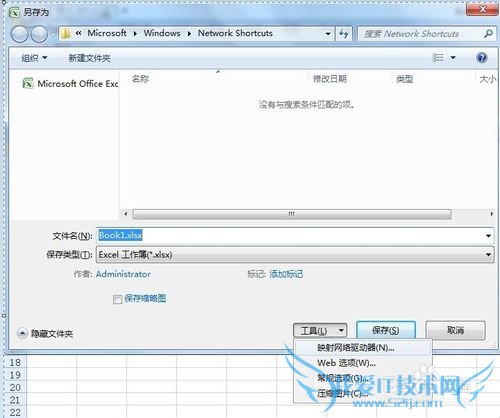Select Web 选项(W)... menu item
Viewport: 500px width, 418px height.
point(363,363)
